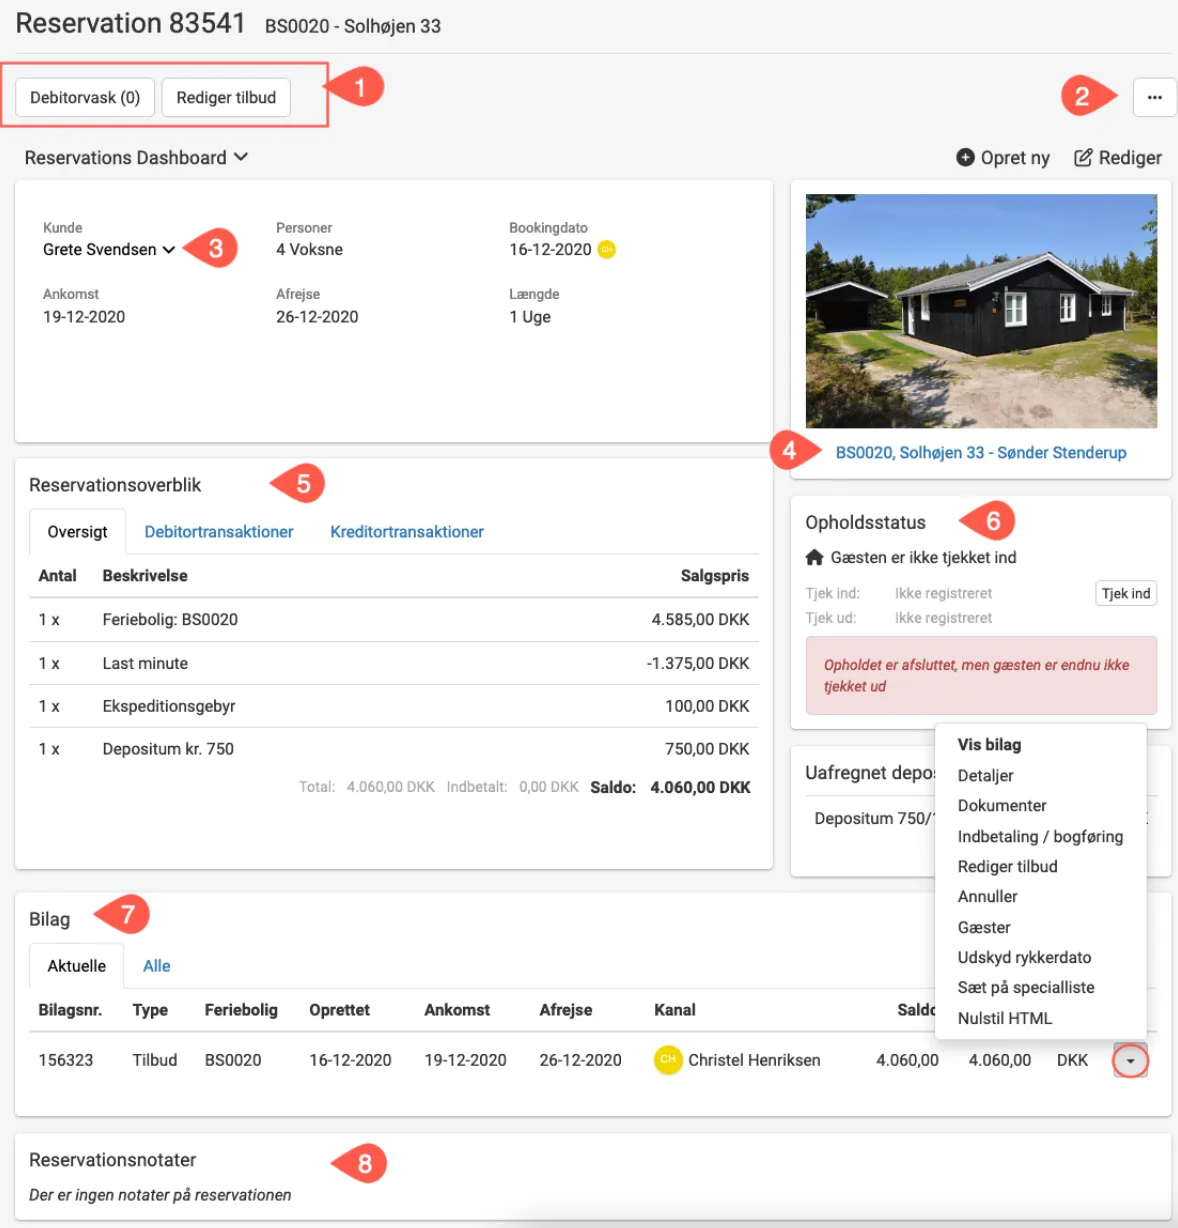
Task: Expand the Reservations Dashboard dropdown
Action: tap(136, 158)
